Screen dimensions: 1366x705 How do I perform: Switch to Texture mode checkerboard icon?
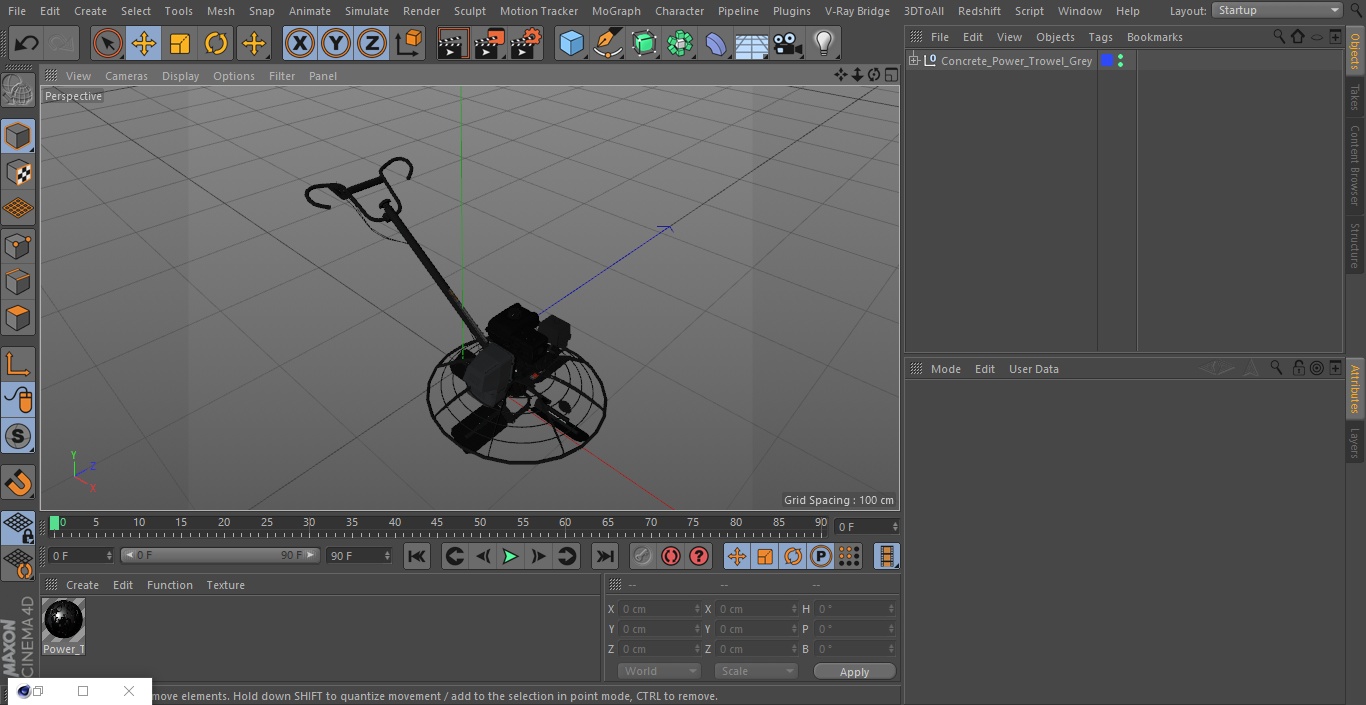pos(18,172)
